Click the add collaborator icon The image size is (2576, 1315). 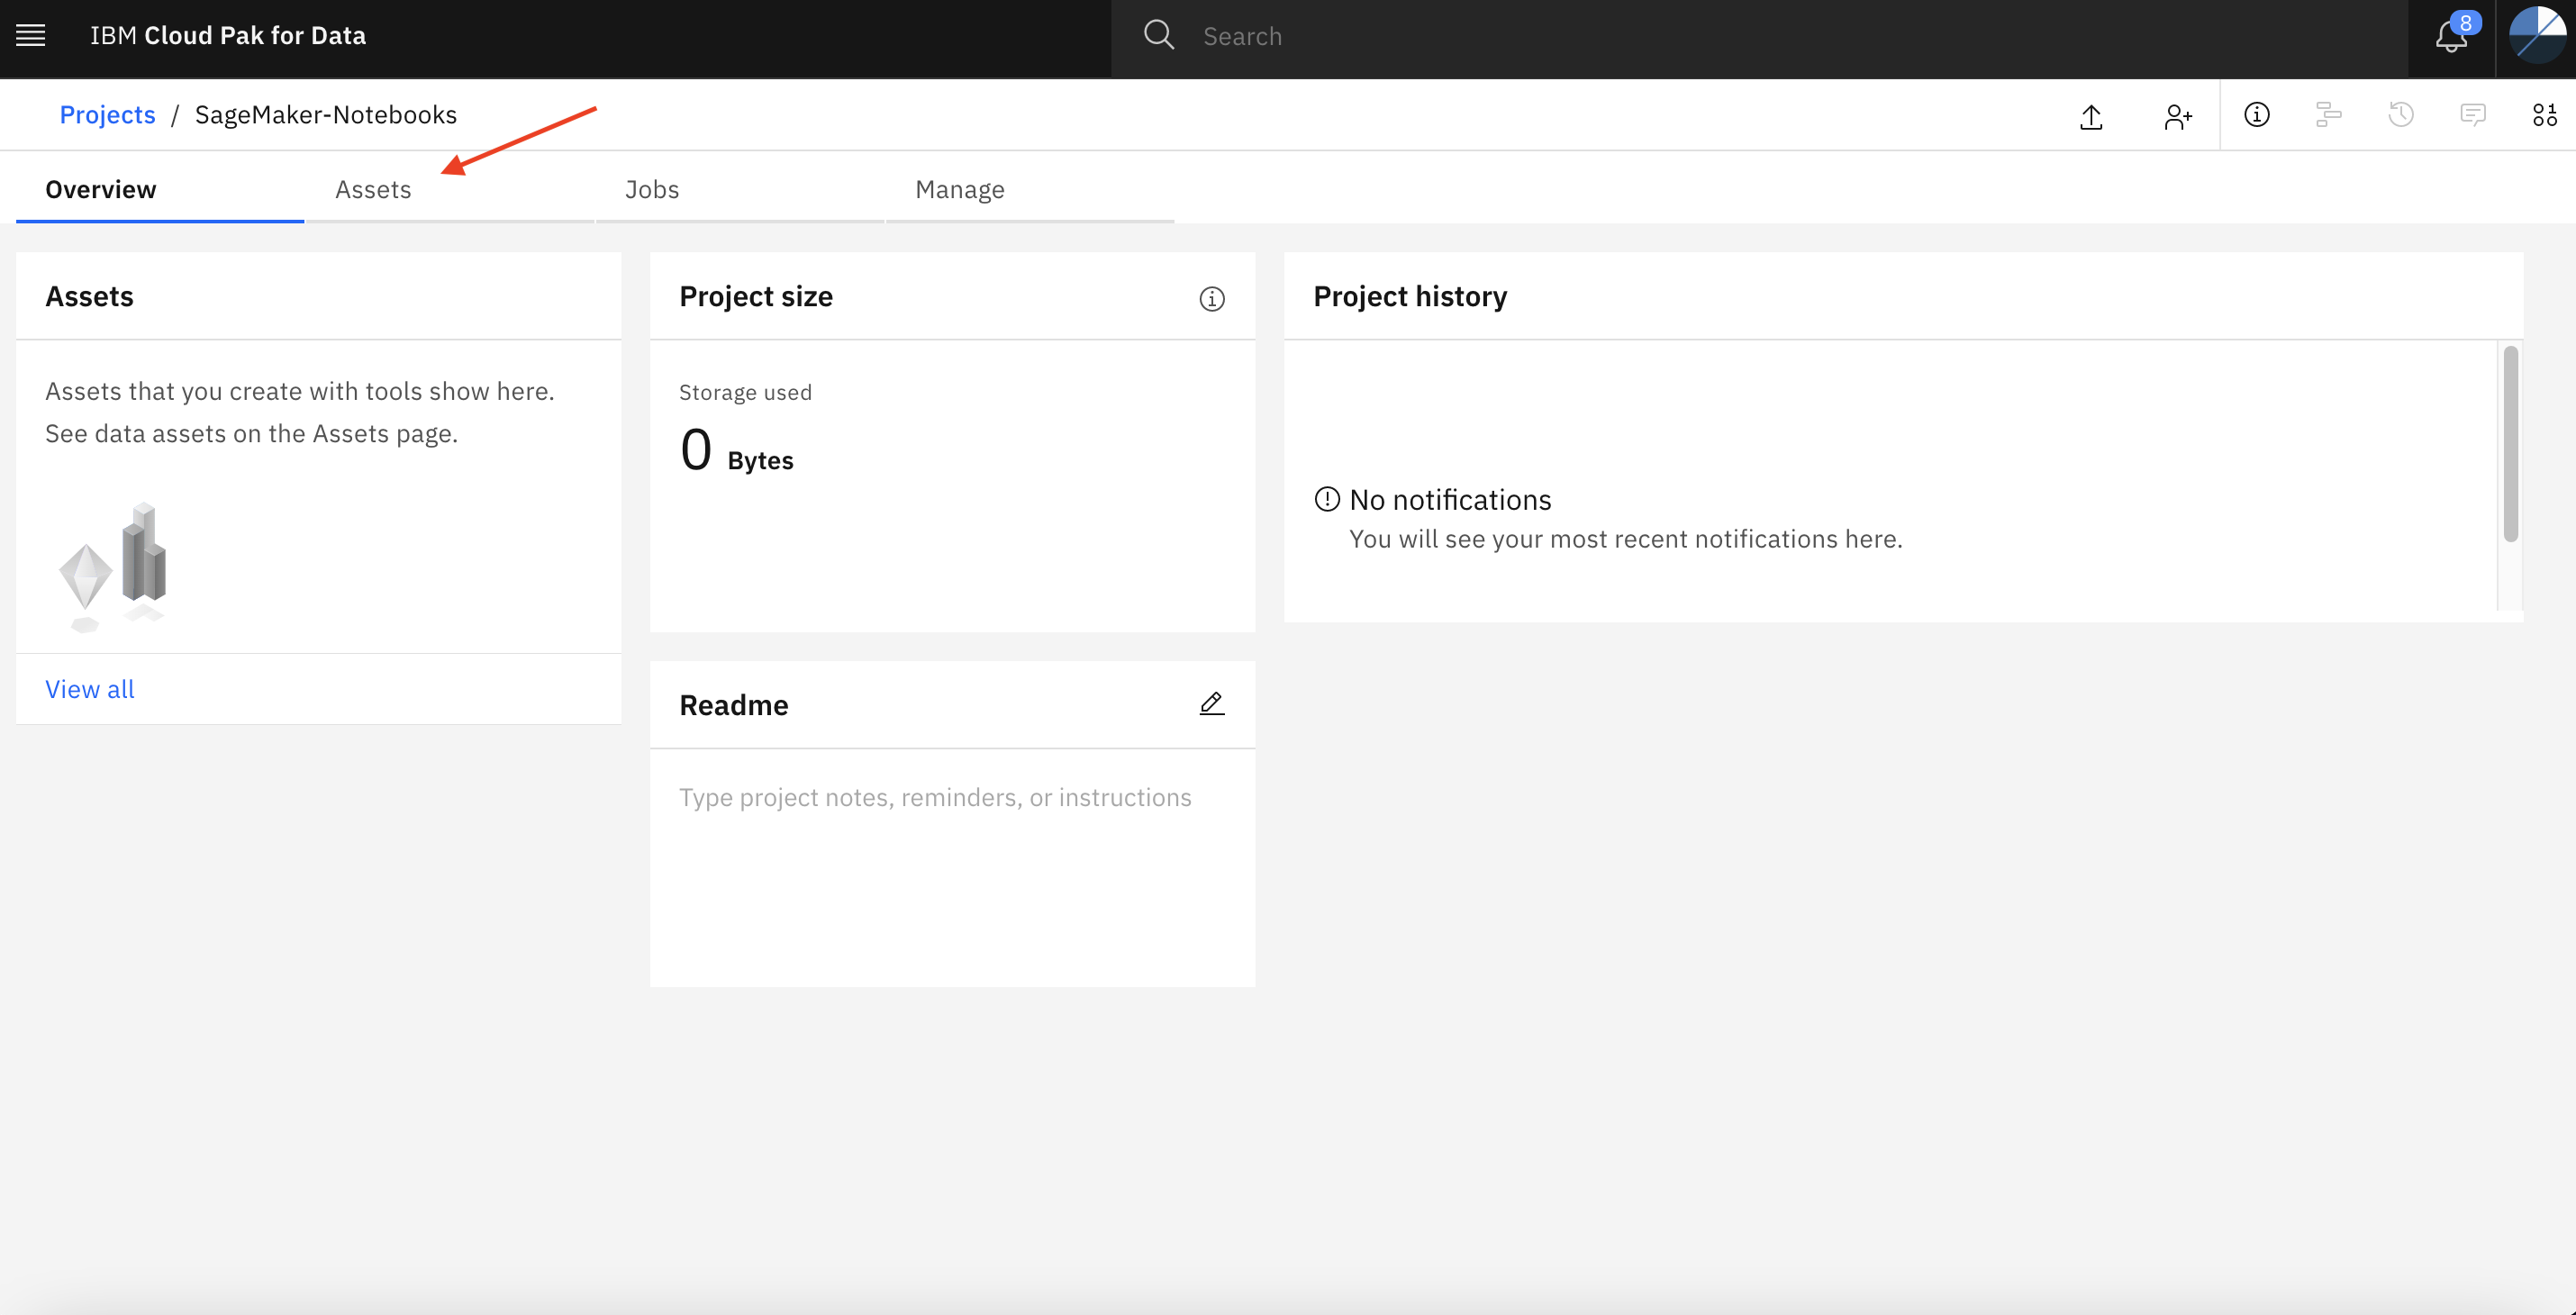tap(2177, 116)
